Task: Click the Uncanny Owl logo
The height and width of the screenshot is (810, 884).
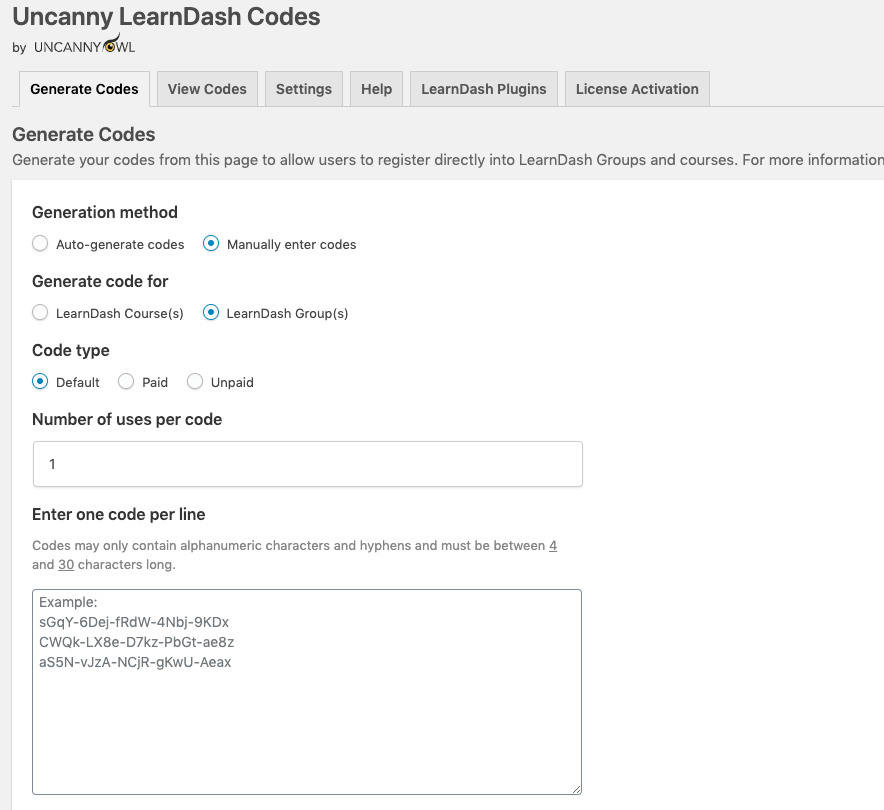Action: coord(84,46)
